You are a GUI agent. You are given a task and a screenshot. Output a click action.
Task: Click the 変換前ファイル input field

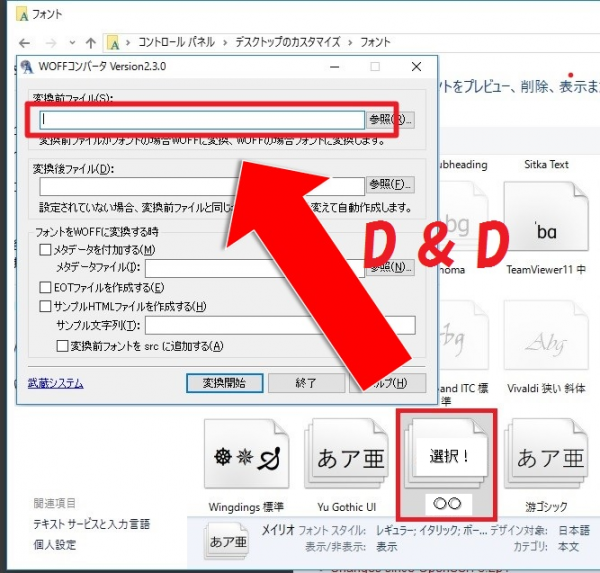(202, 120)
